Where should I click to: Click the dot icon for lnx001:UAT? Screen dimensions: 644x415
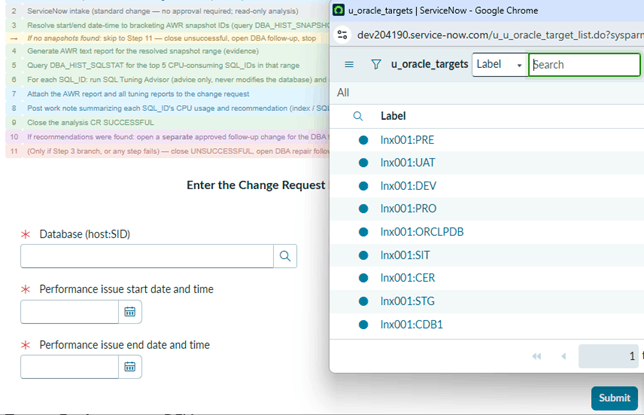[363, 163]
